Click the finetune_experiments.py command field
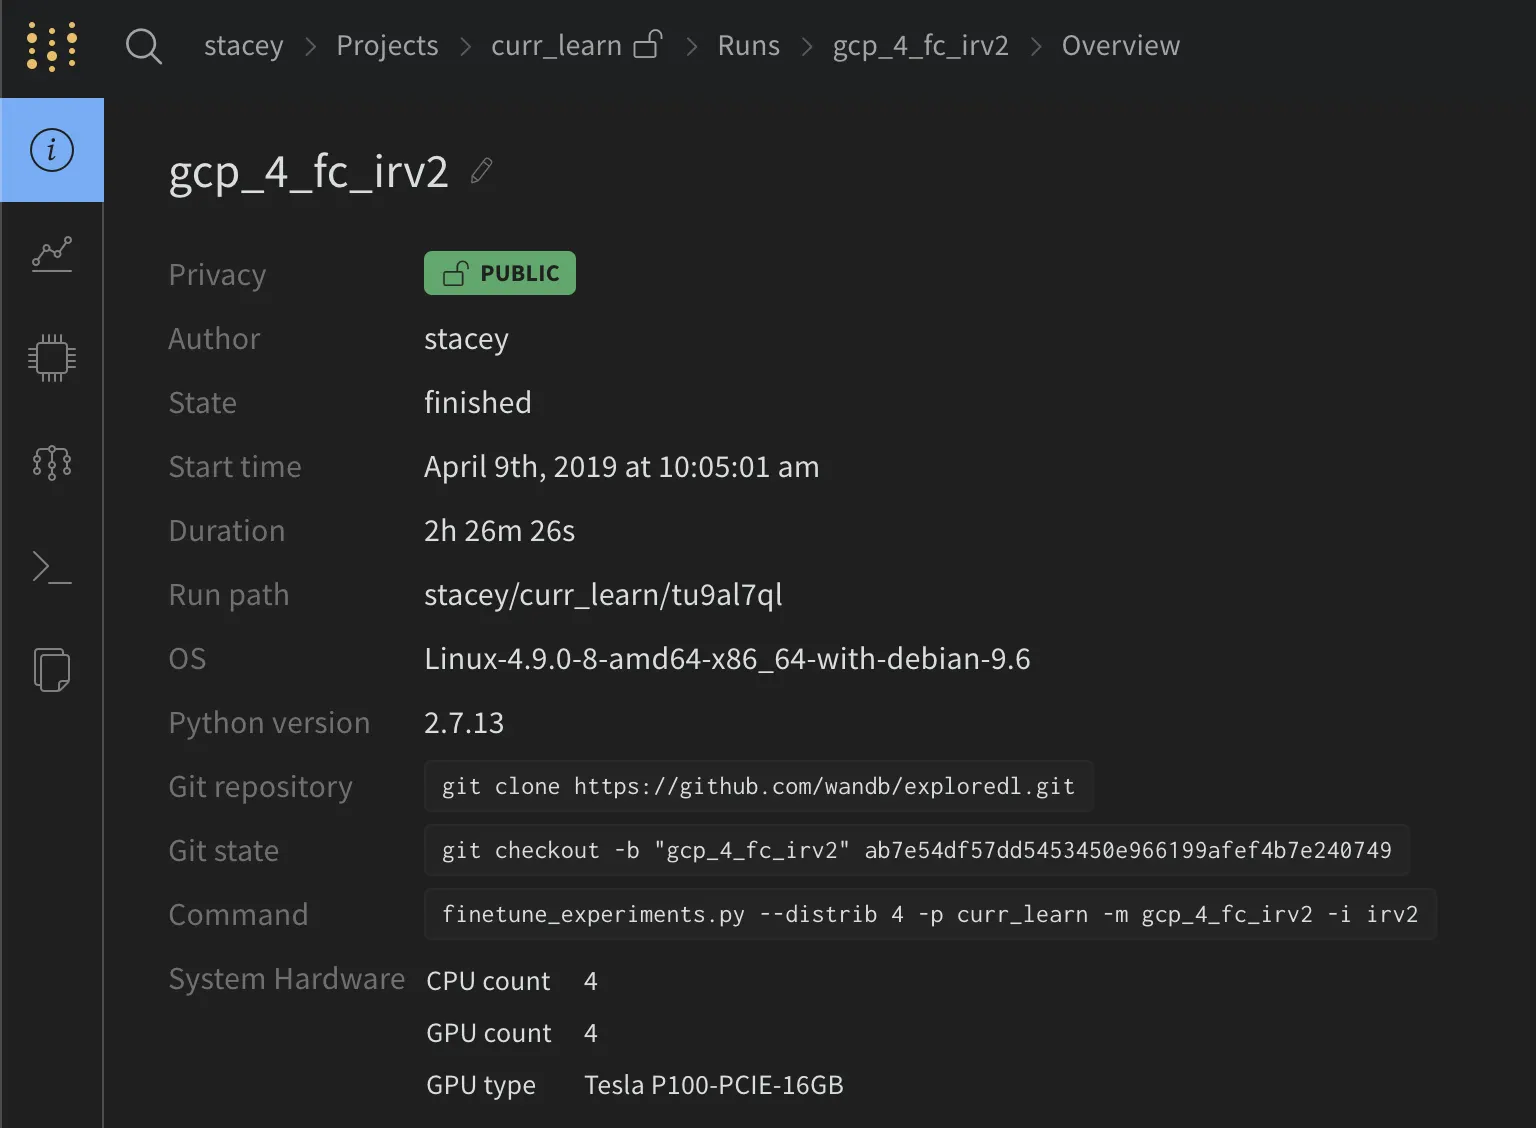Image resolution: width=1536 pixels, height=1128 pixels. point(930,914)
